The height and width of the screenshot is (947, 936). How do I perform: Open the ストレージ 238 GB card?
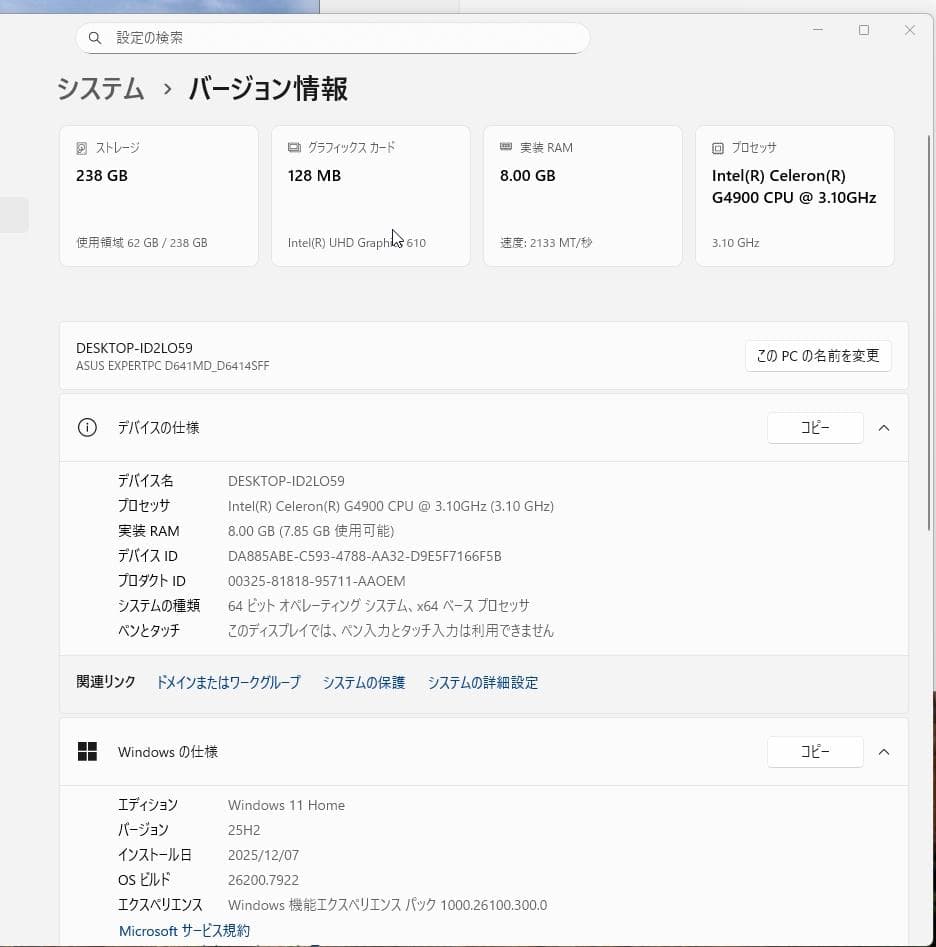[x=159, y=196]
